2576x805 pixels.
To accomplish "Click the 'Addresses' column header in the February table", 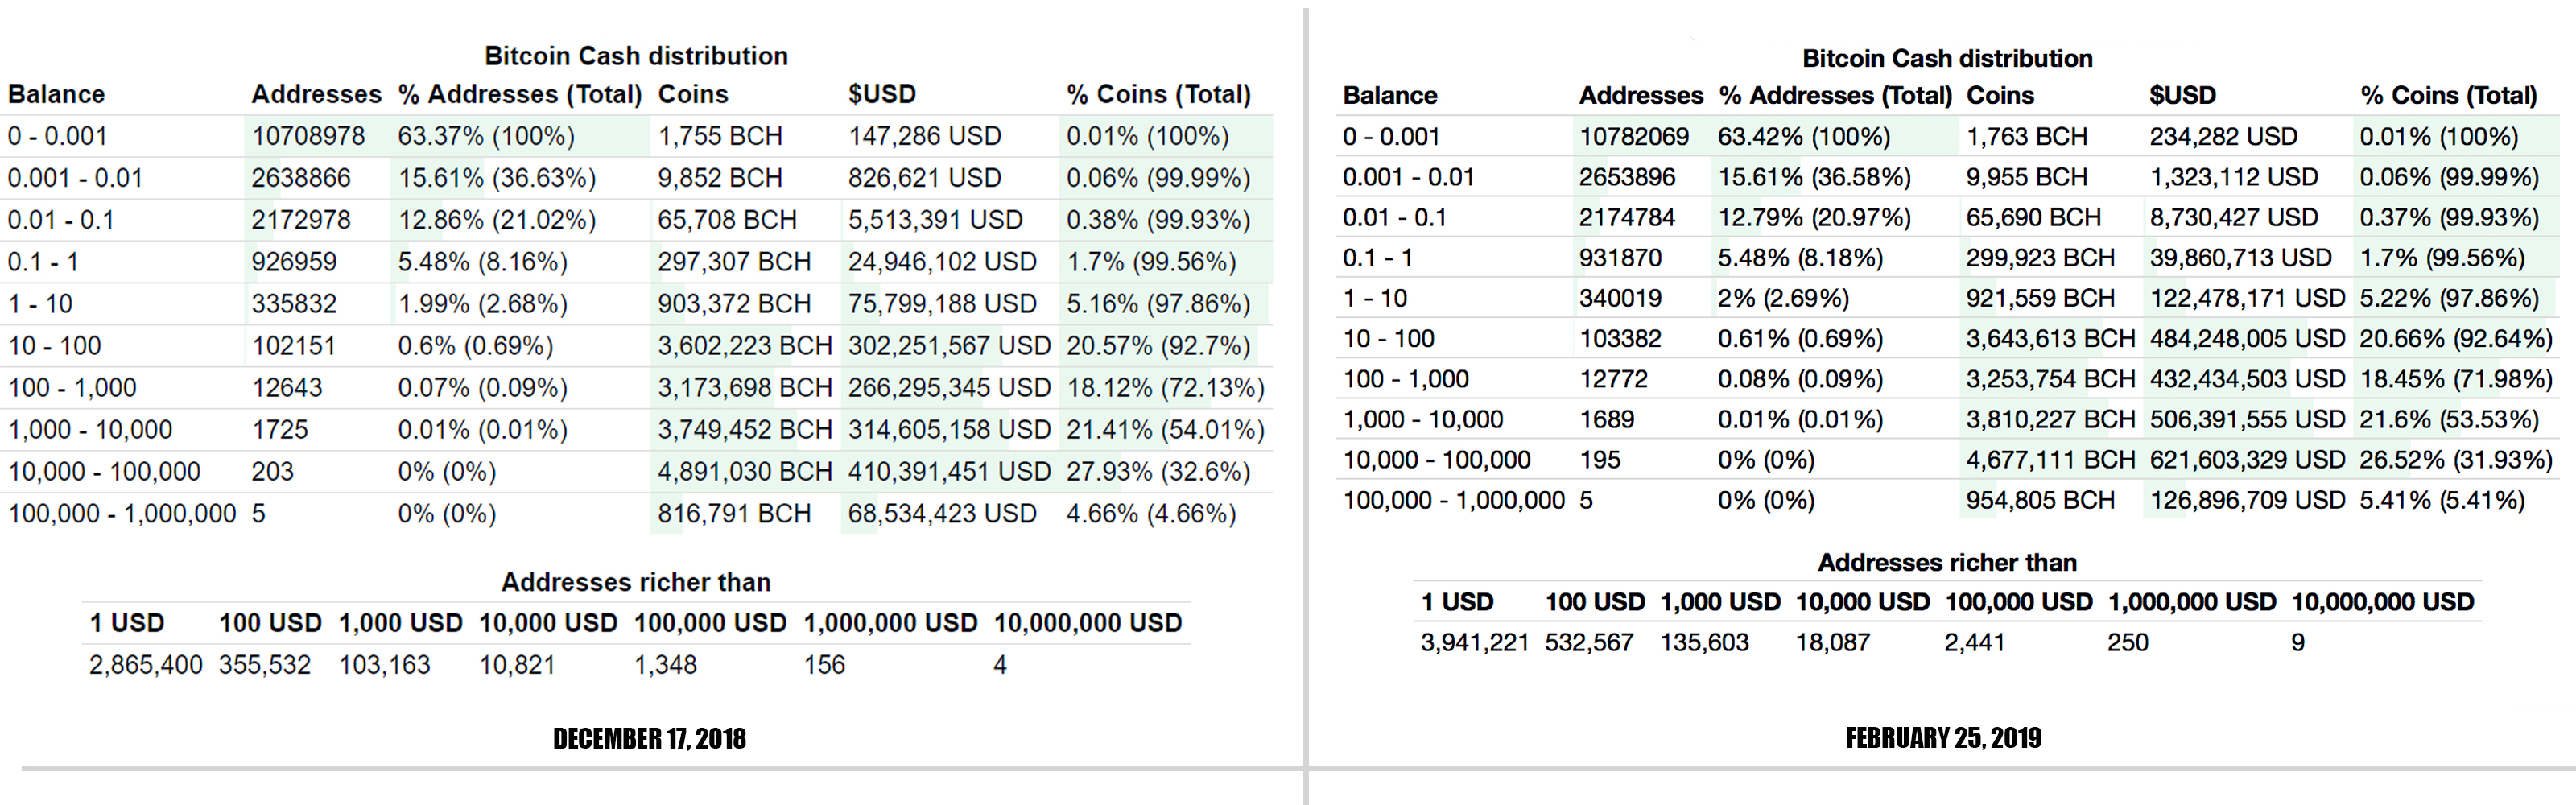I will click(1641, 95).
